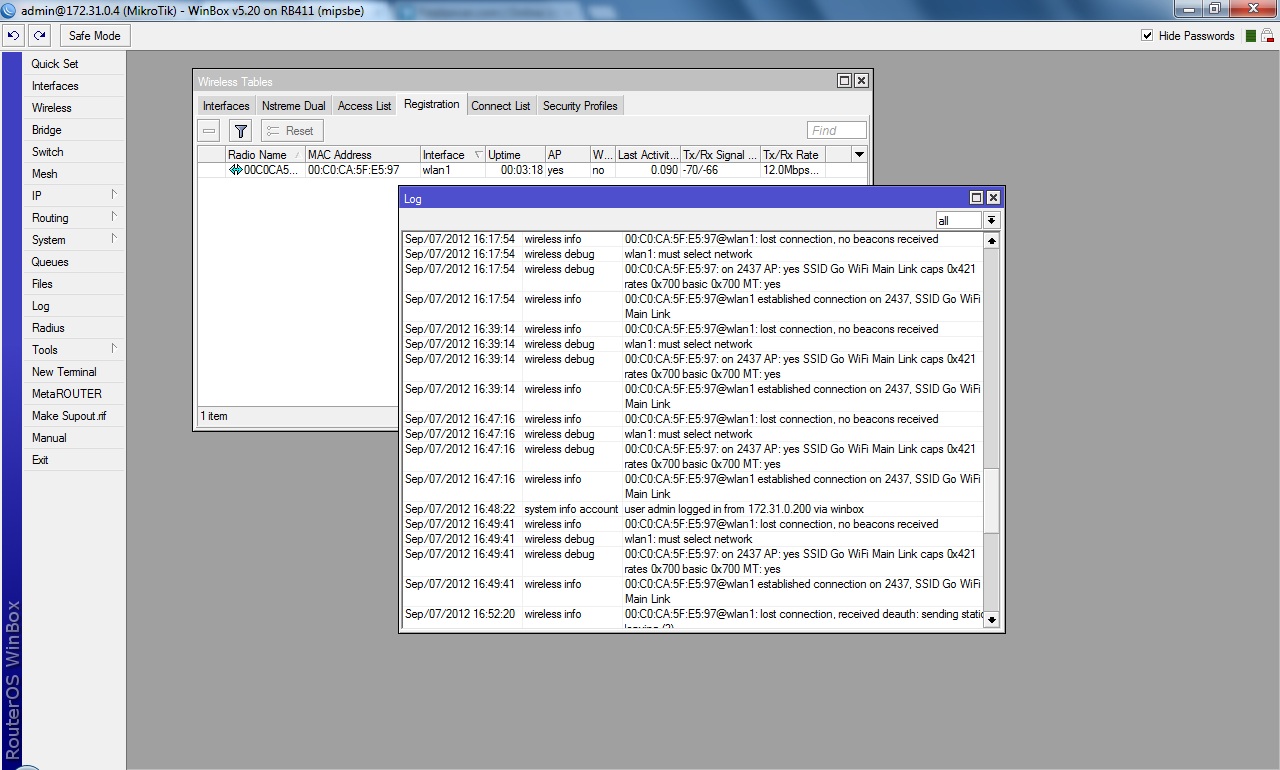
Task: Select the Registration tab
Action: 432,105
